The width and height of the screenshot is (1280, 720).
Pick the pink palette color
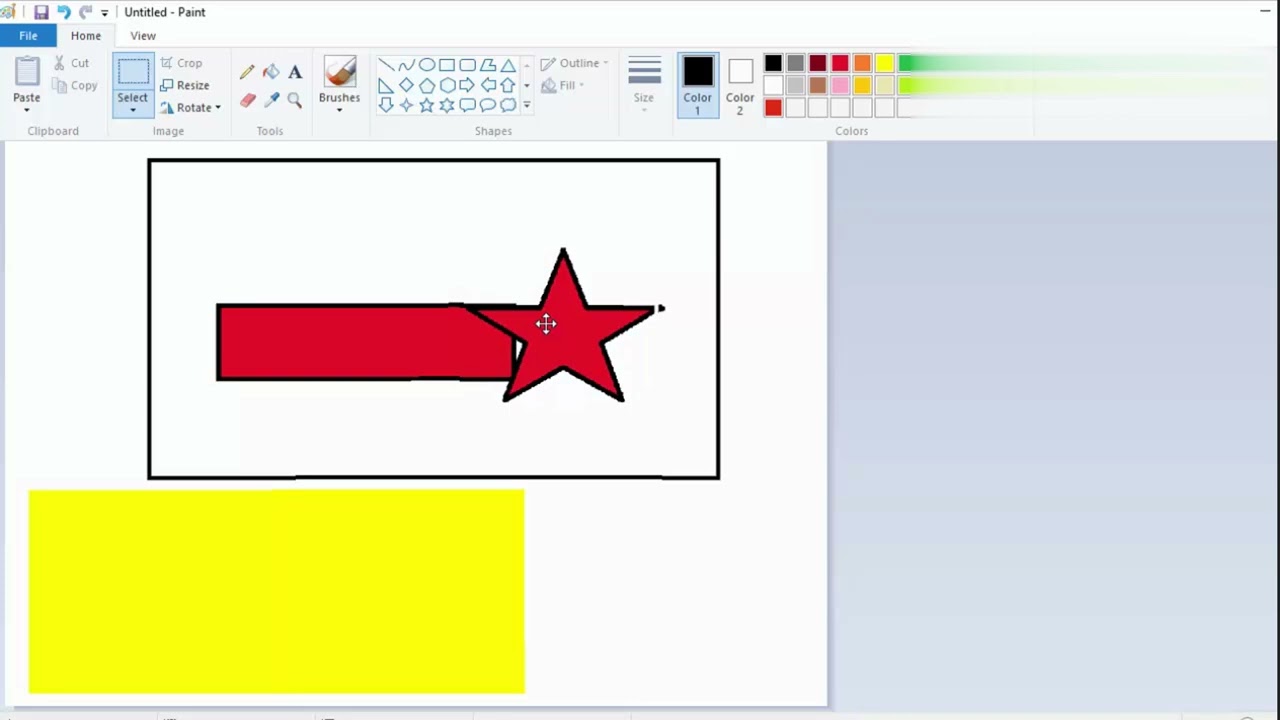tap(840, 86)
